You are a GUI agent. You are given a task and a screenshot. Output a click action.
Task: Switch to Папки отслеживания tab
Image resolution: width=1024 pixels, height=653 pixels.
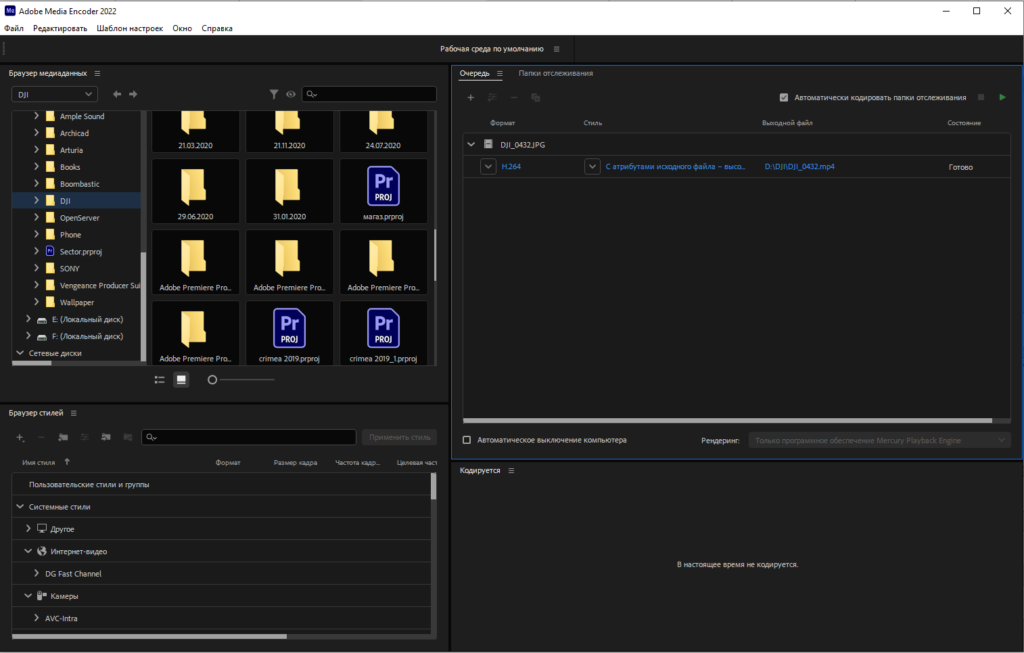tap(556, 73)
